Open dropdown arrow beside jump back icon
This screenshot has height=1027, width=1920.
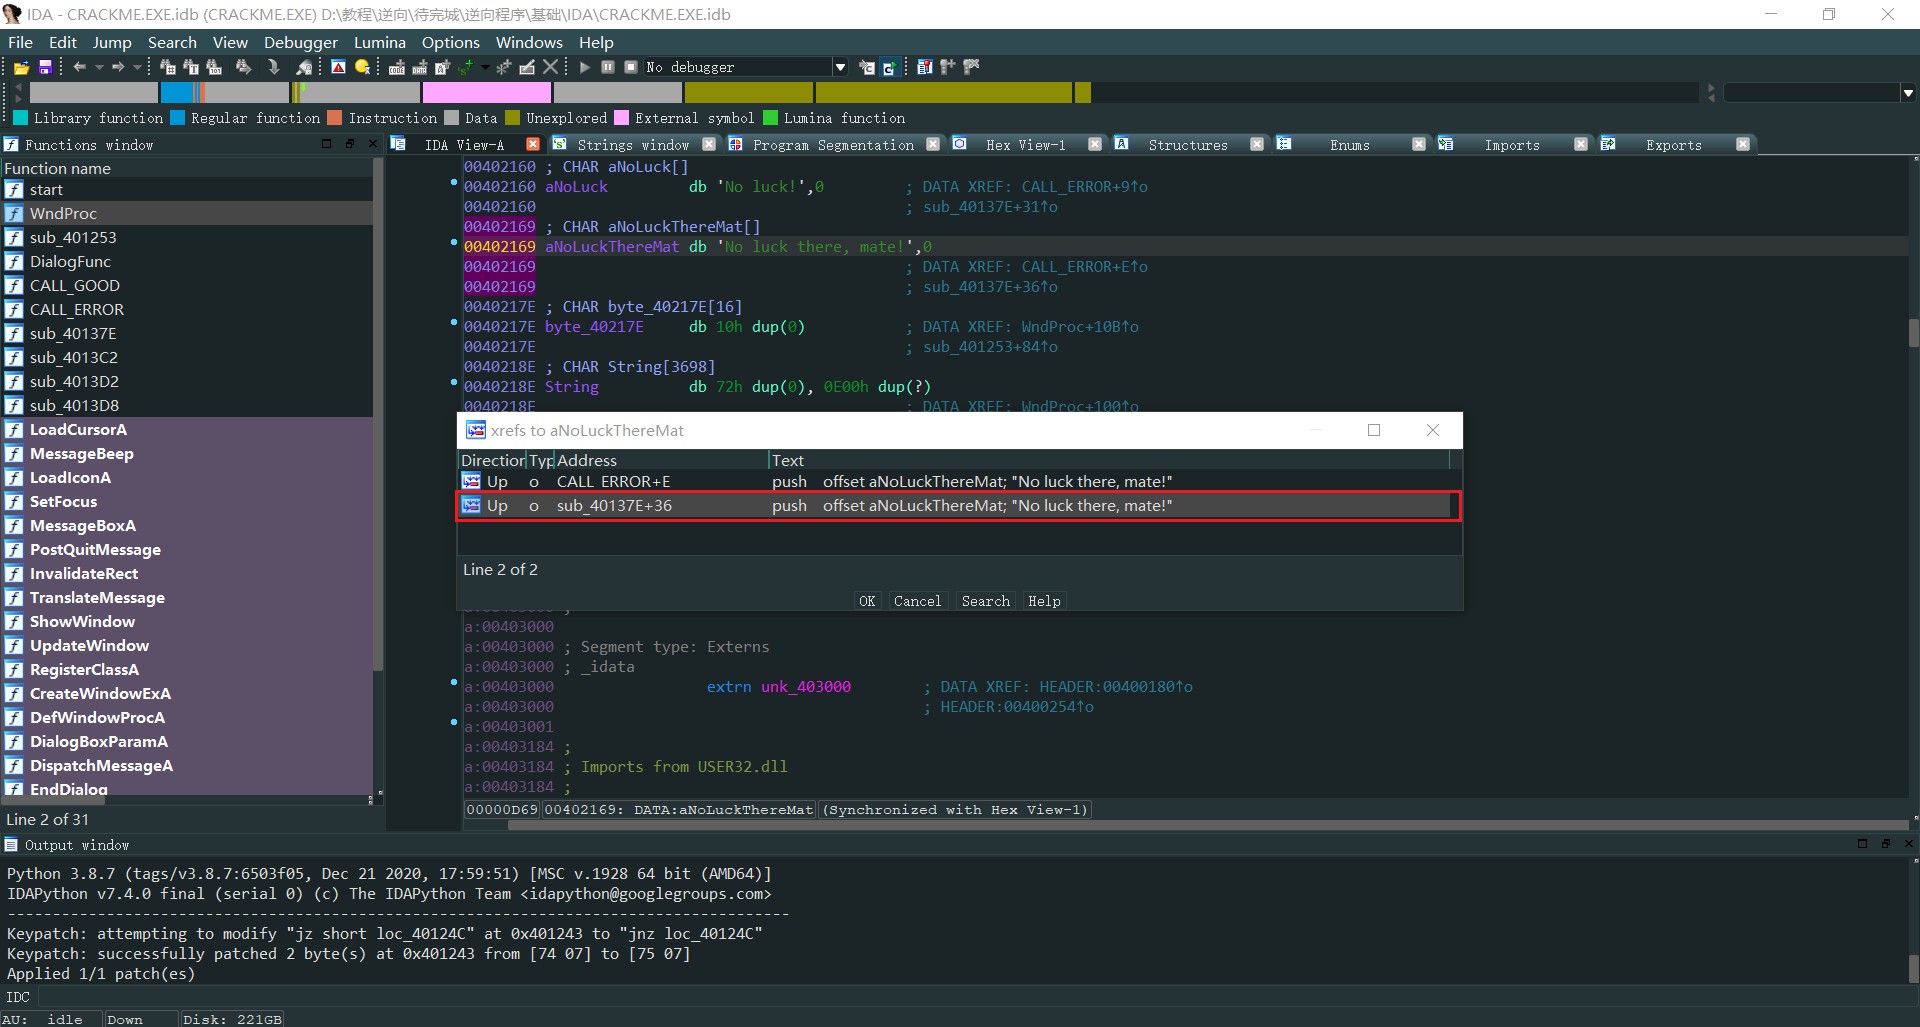point(98,67)
